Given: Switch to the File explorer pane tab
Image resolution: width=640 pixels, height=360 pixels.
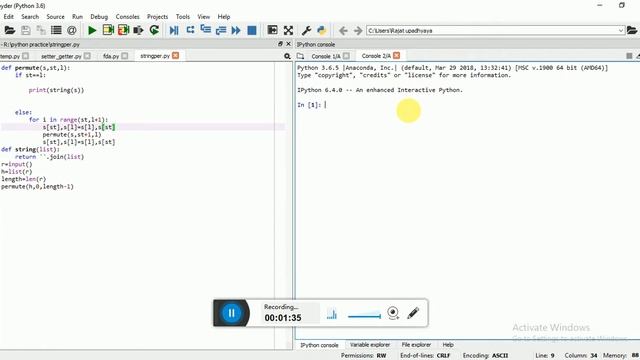Looking at the screenshot, I should coord(416,345).
